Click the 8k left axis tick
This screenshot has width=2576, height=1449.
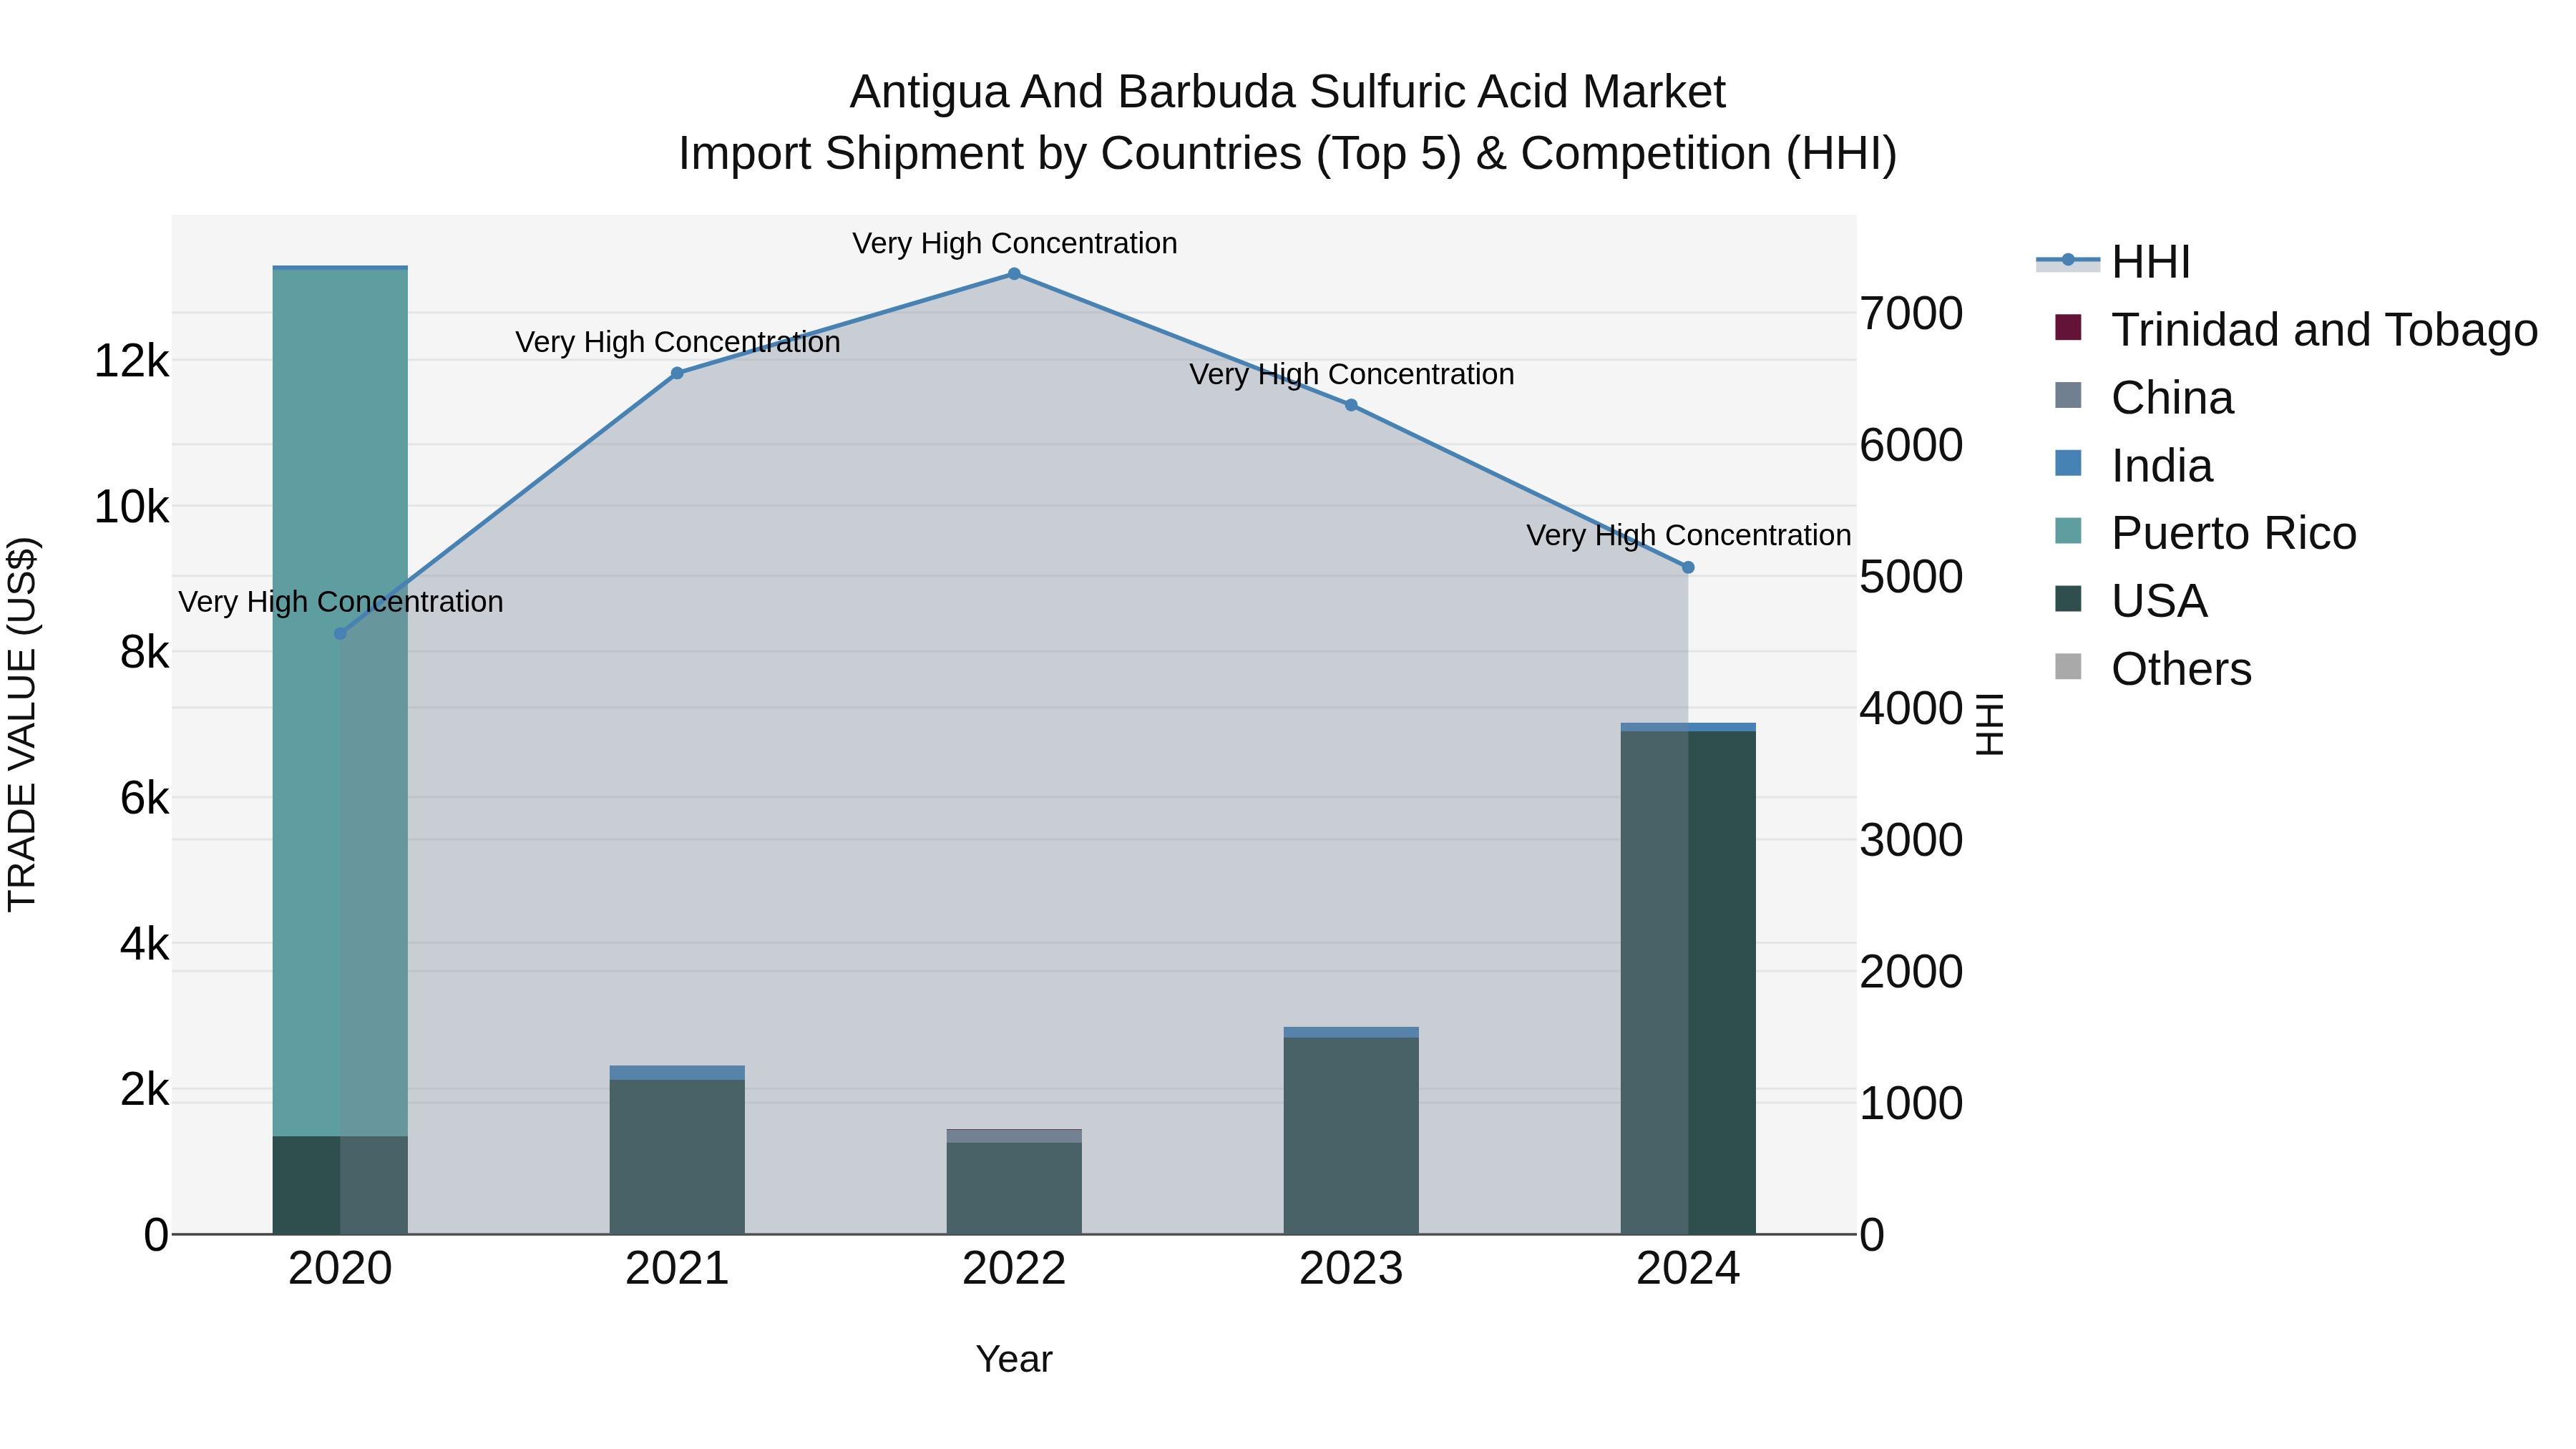click(144, 653)
